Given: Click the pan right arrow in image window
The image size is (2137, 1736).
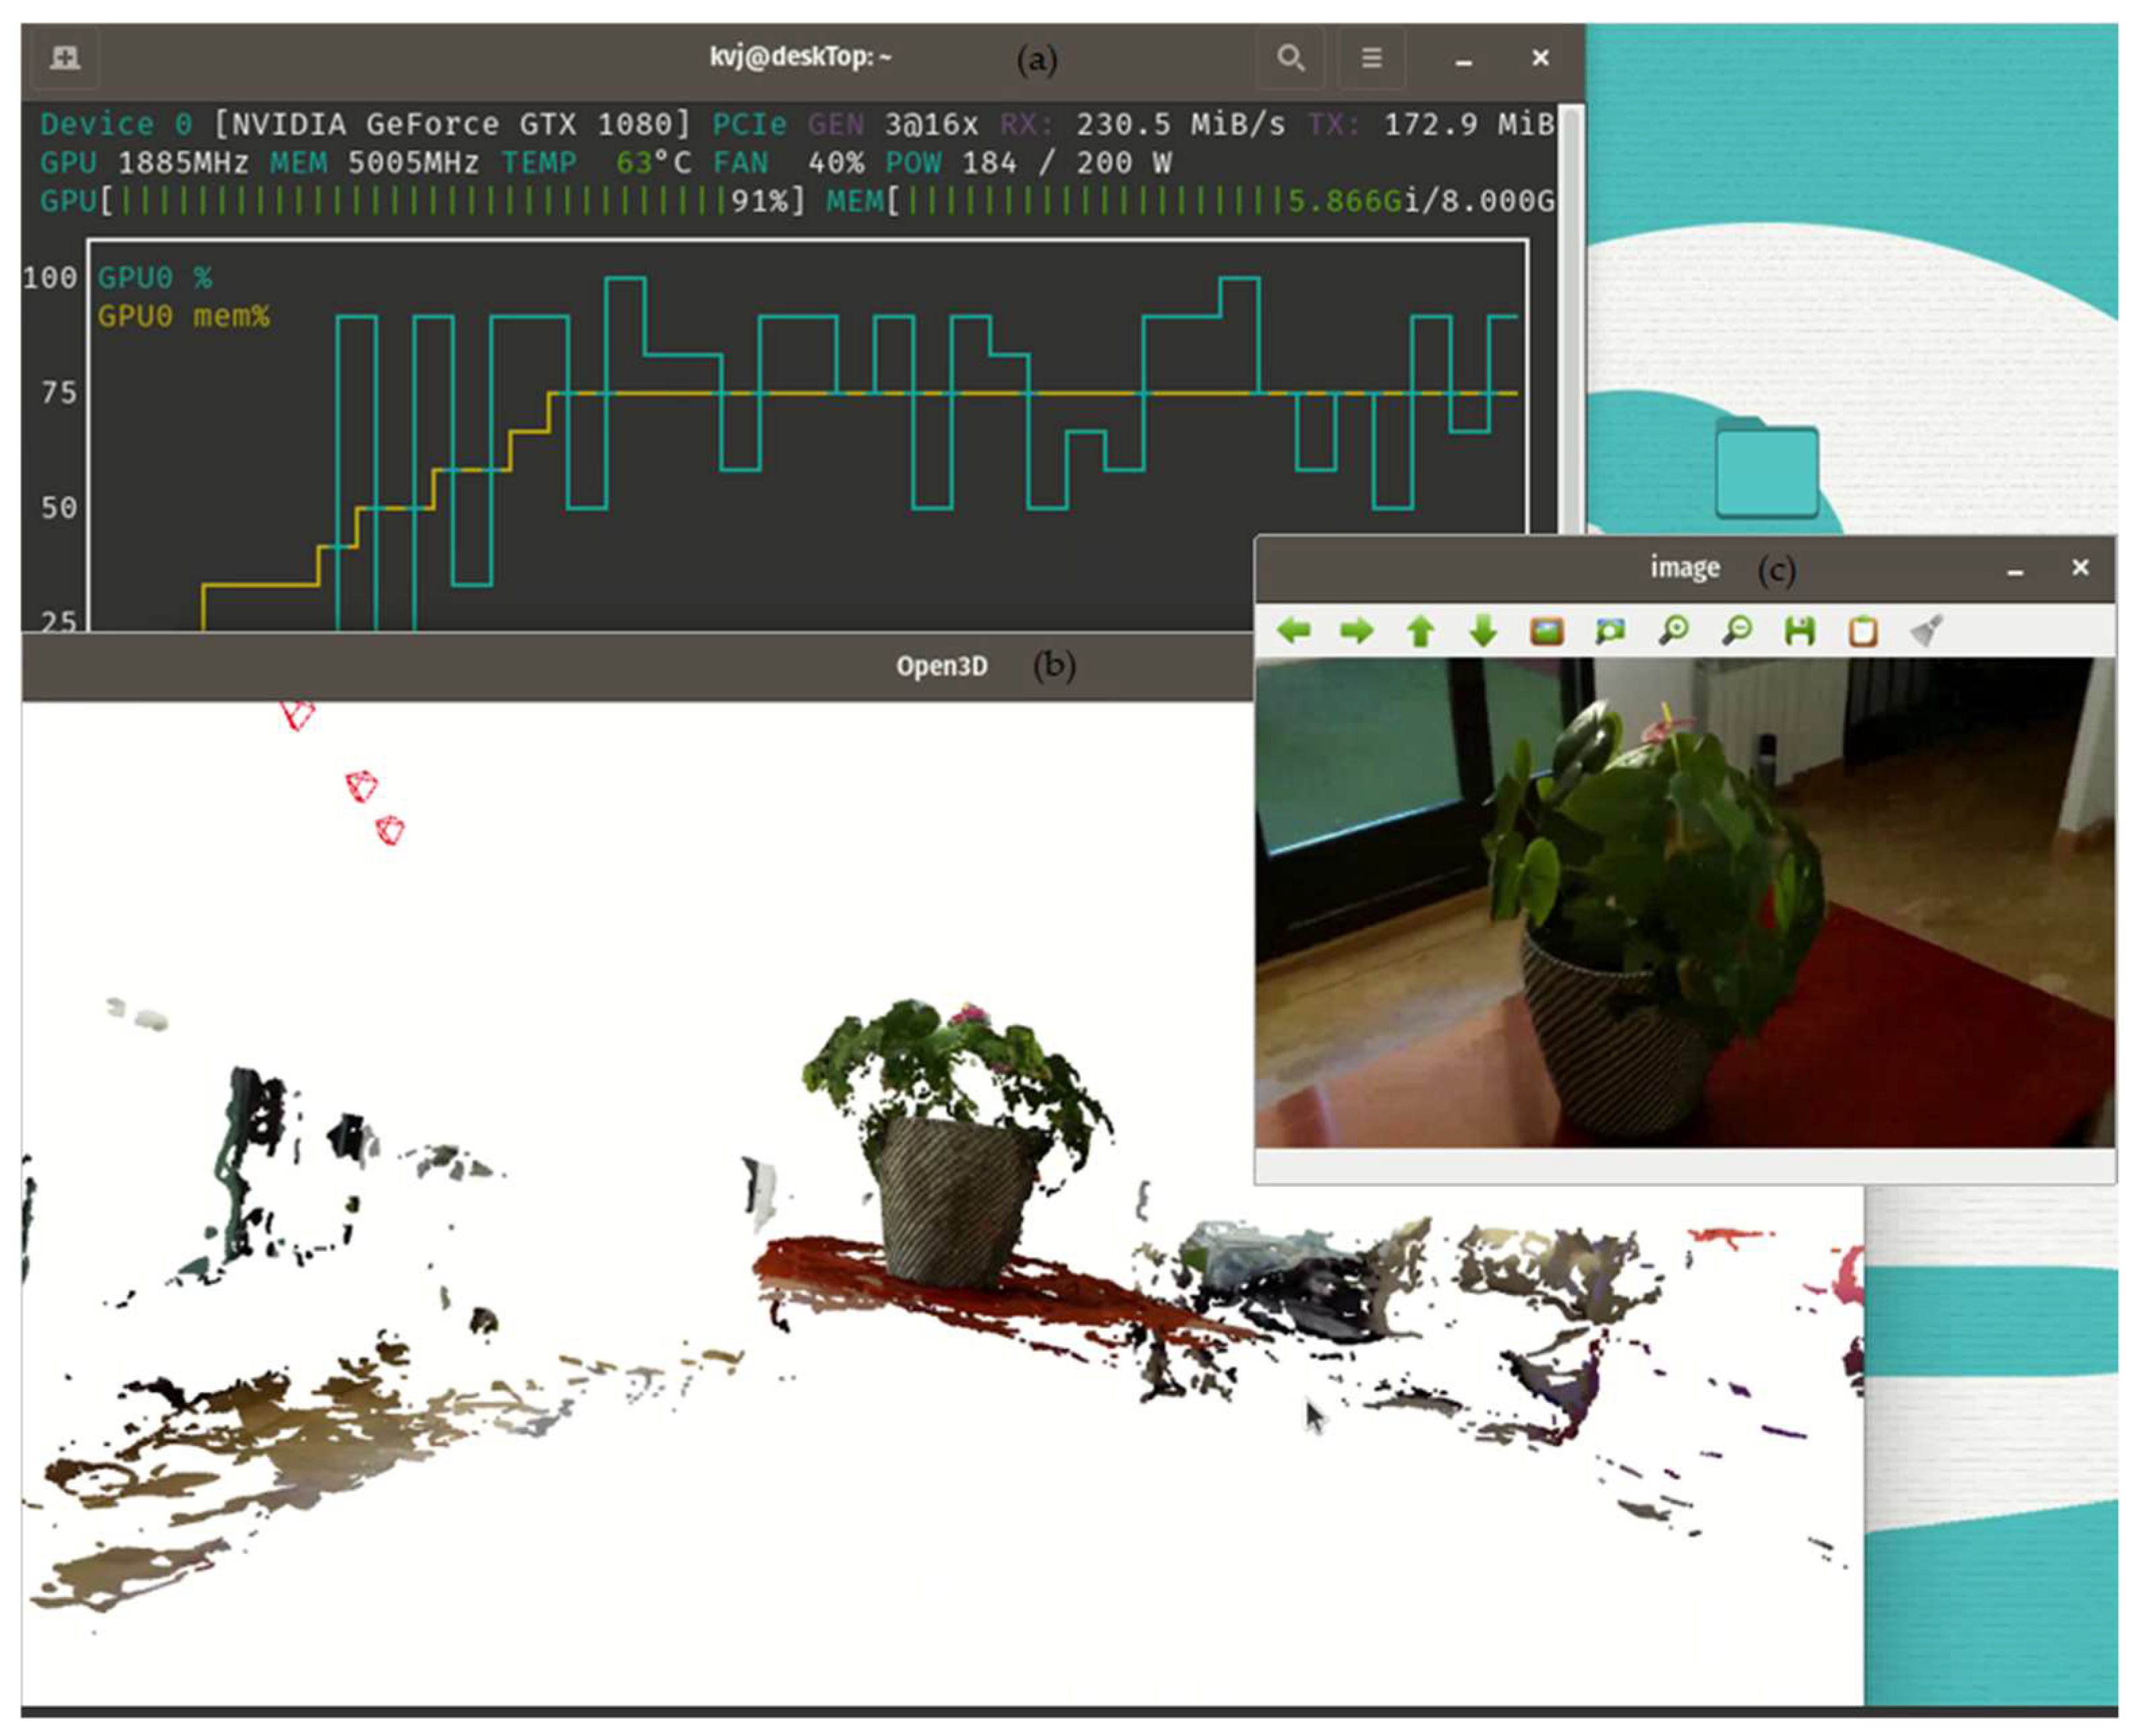Looking at the screenshot, I should (x=1357, y=630).
